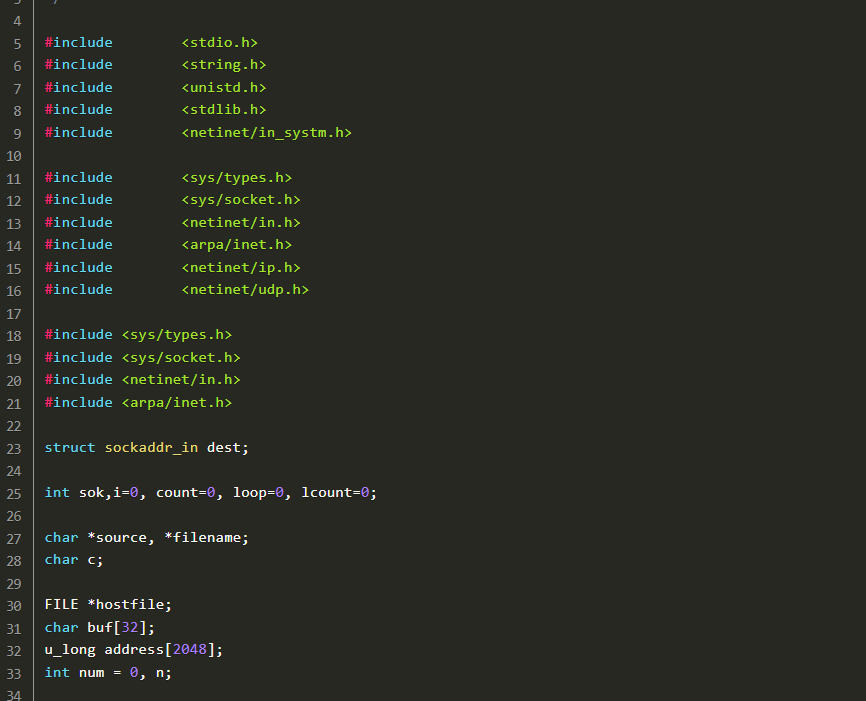
Task: Click the <sys/socket.h> include on line 19
Action: pyautogui.click(x=181, y=357)
